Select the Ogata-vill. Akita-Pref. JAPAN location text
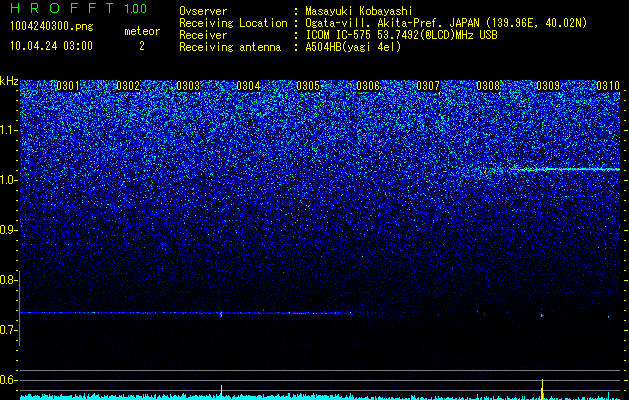Screen dimensions: 629x400 click(x=446, y=23)
